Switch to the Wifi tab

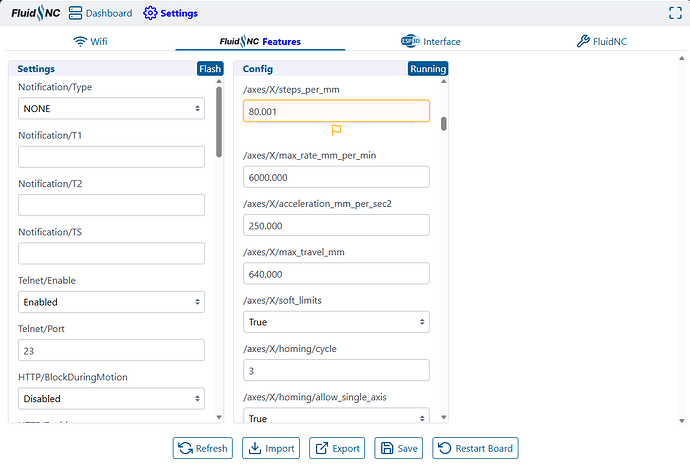coord(90,41)
